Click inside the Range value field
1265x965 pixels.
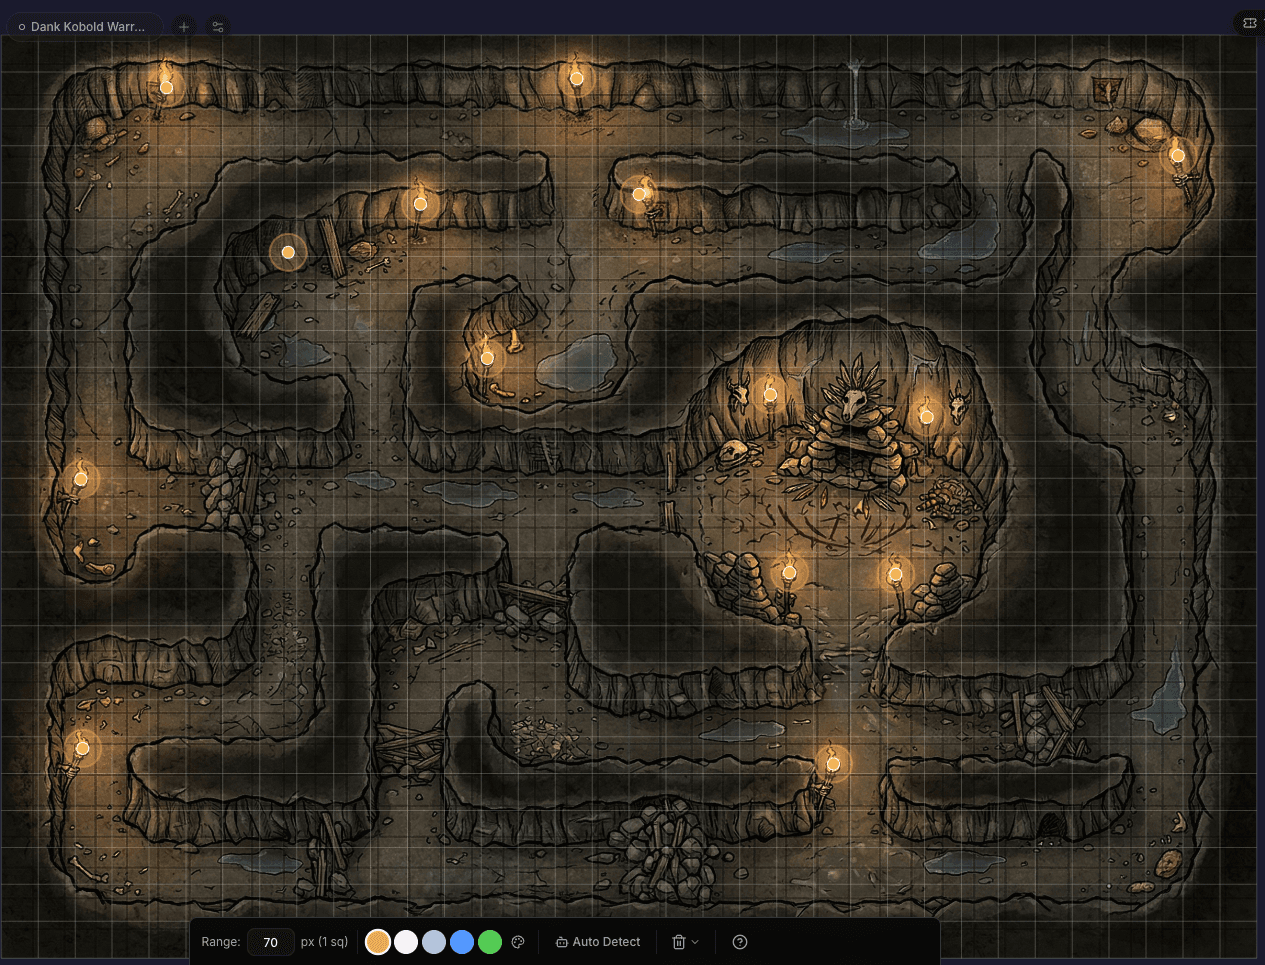270,941
